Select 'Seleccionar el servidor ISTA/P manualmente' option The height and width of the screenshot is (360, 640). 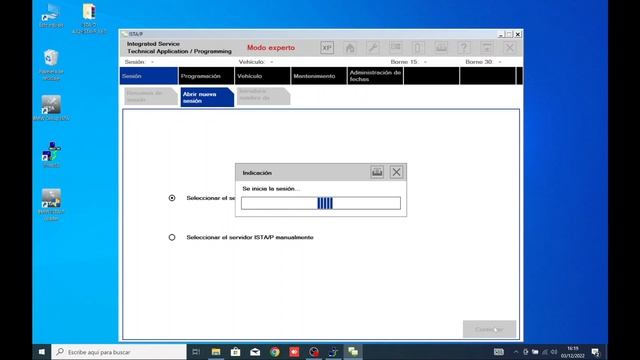172,237
